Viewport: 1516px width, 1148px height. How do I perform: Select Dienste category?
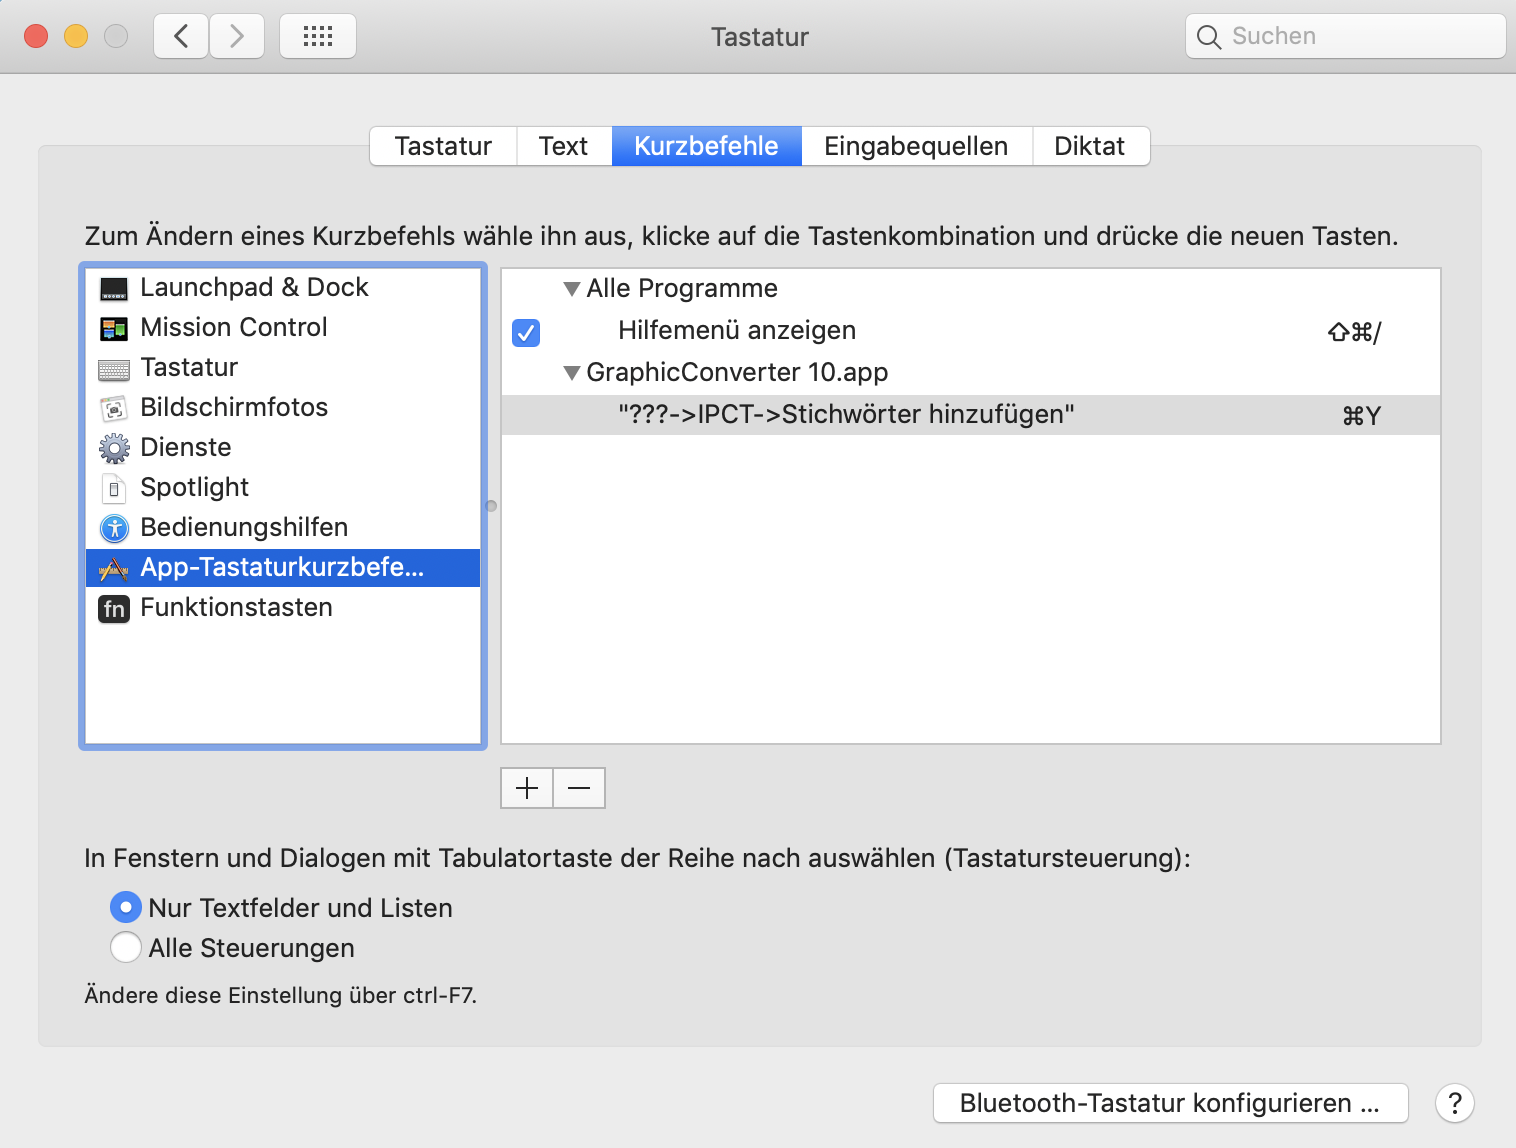pyautogui.click(x=283, y=448)
